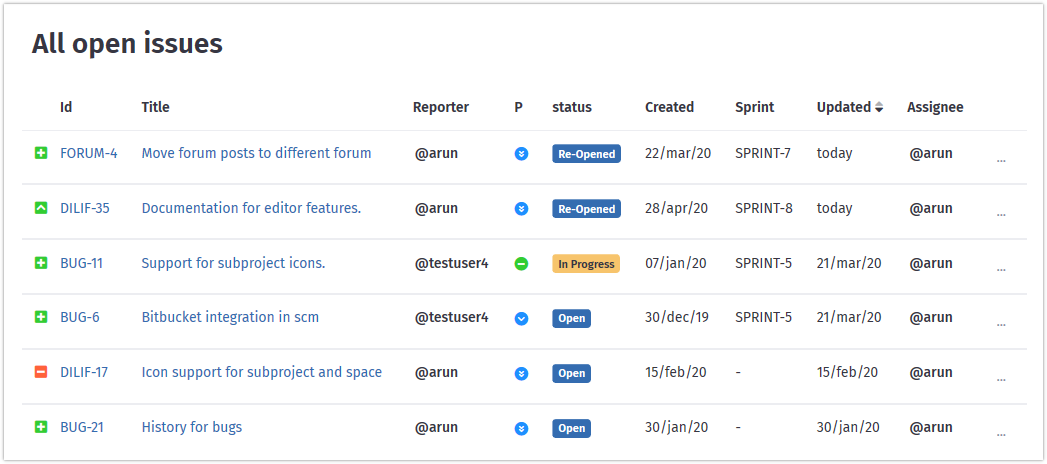Click the Re-Opened status badge for DILIF-35

pyautogui.click(x=586, y=209)
